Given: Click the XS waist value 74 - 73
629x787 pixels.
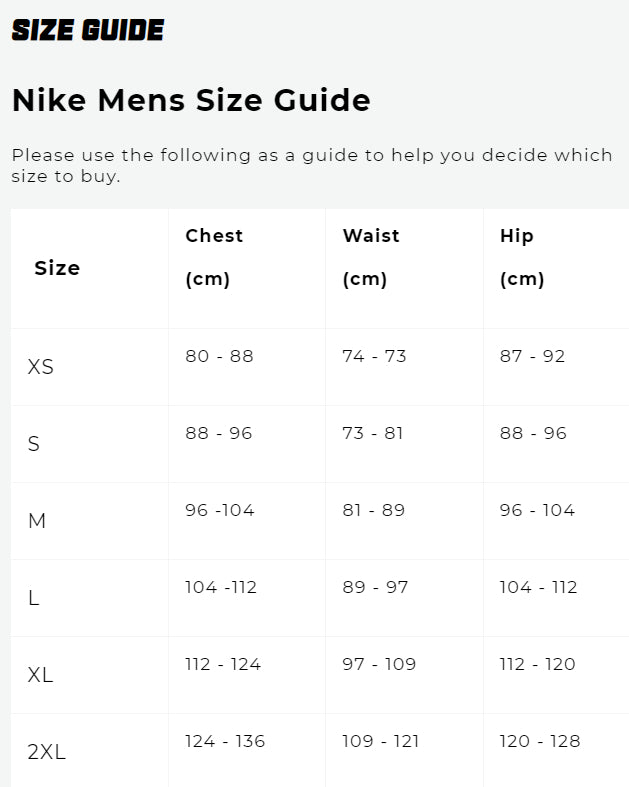Looking at the screenshot, I should 374,356.
